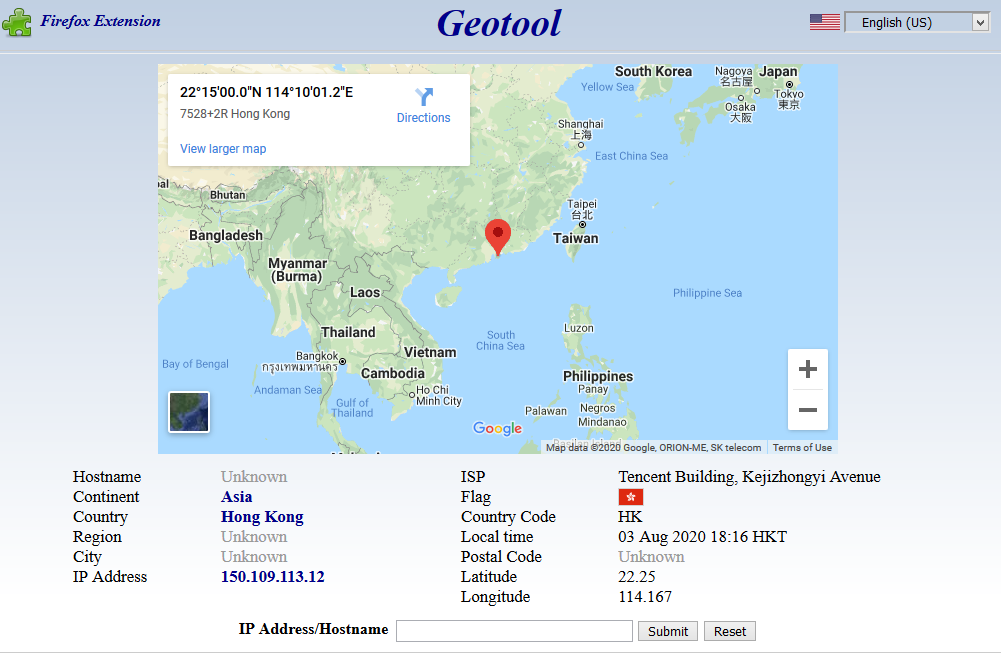Click the South Korea label on map
1001x653 pixels.
point(653,71)
